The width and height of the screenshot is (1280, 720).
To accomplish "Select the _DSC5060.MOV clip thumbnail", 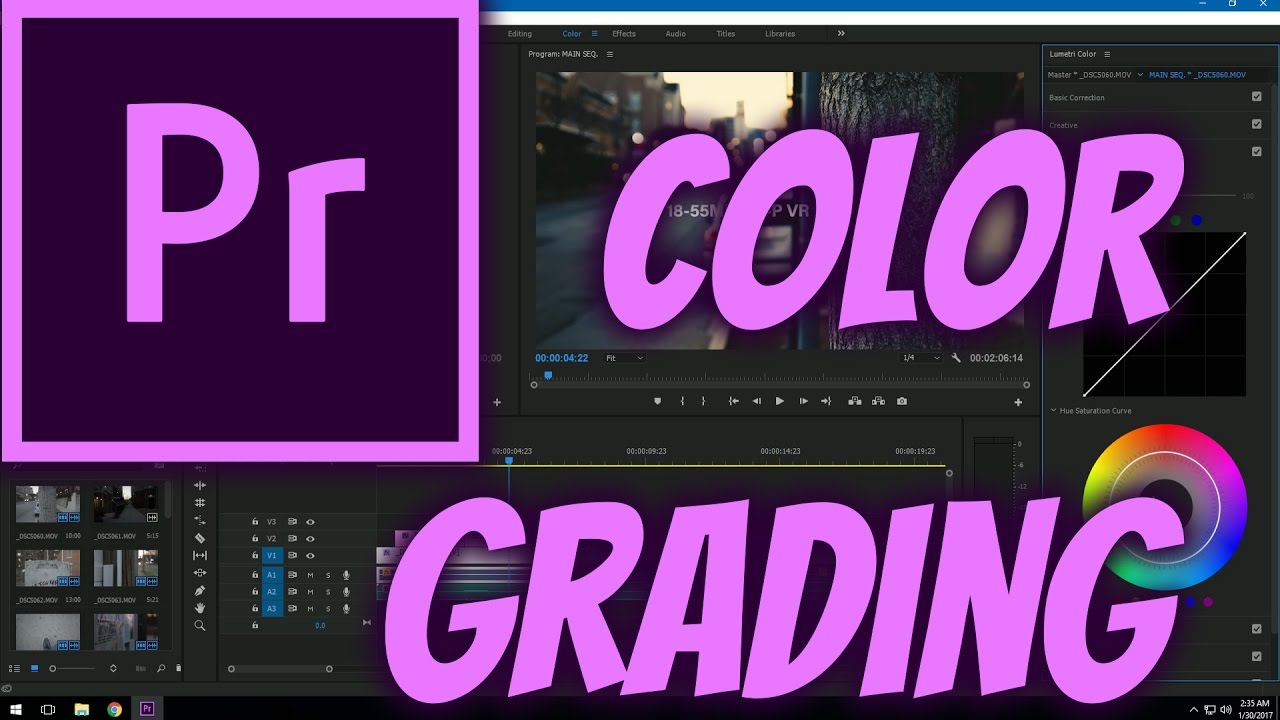I will tap(48, 504).
